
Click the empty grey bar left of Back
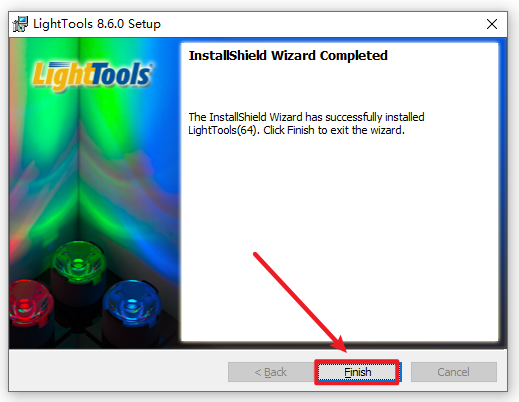tap(118, 371)
